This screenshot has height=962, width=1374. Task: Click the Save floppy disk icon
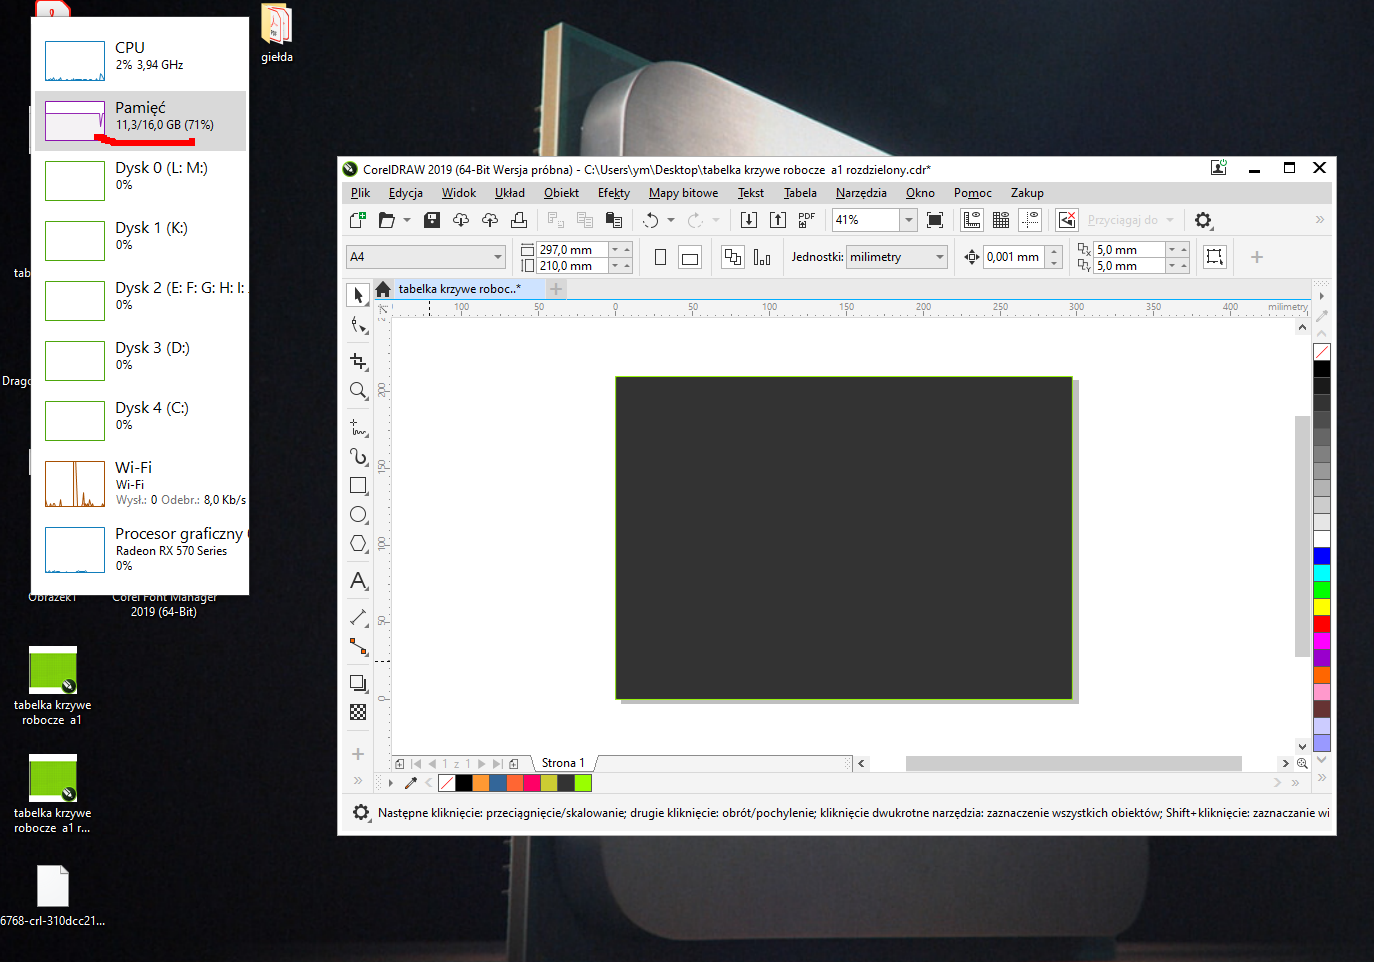pos(432,220)
